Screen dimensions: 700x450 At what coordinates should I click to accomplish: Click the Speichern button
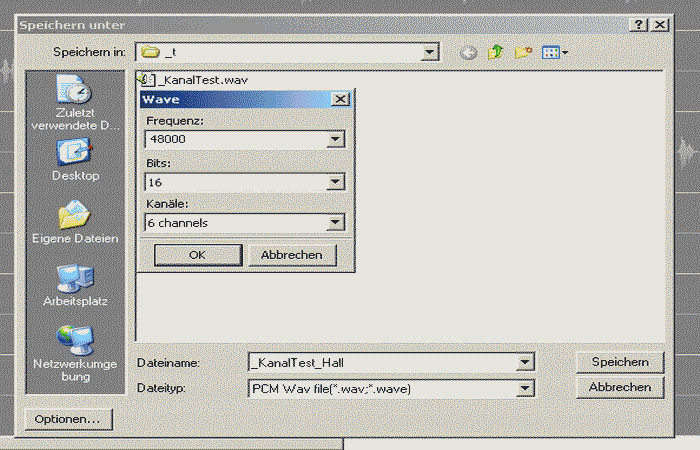pyautogui.click(x=620, y=362)
